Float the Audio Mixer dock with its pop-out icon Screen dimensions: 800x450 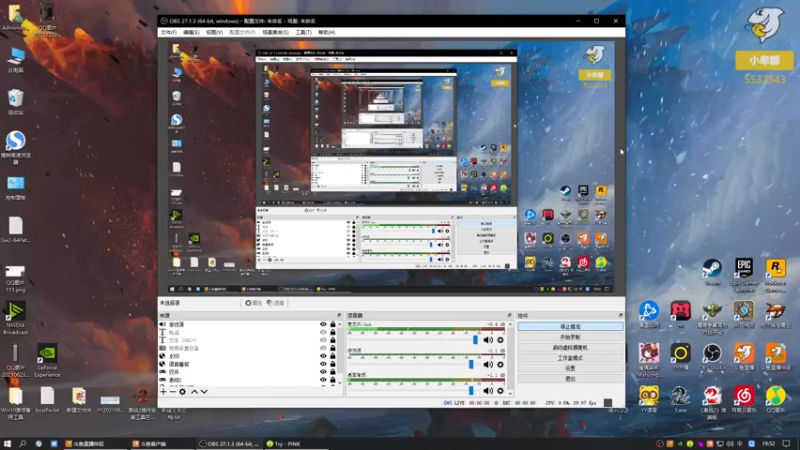(509, 315)
